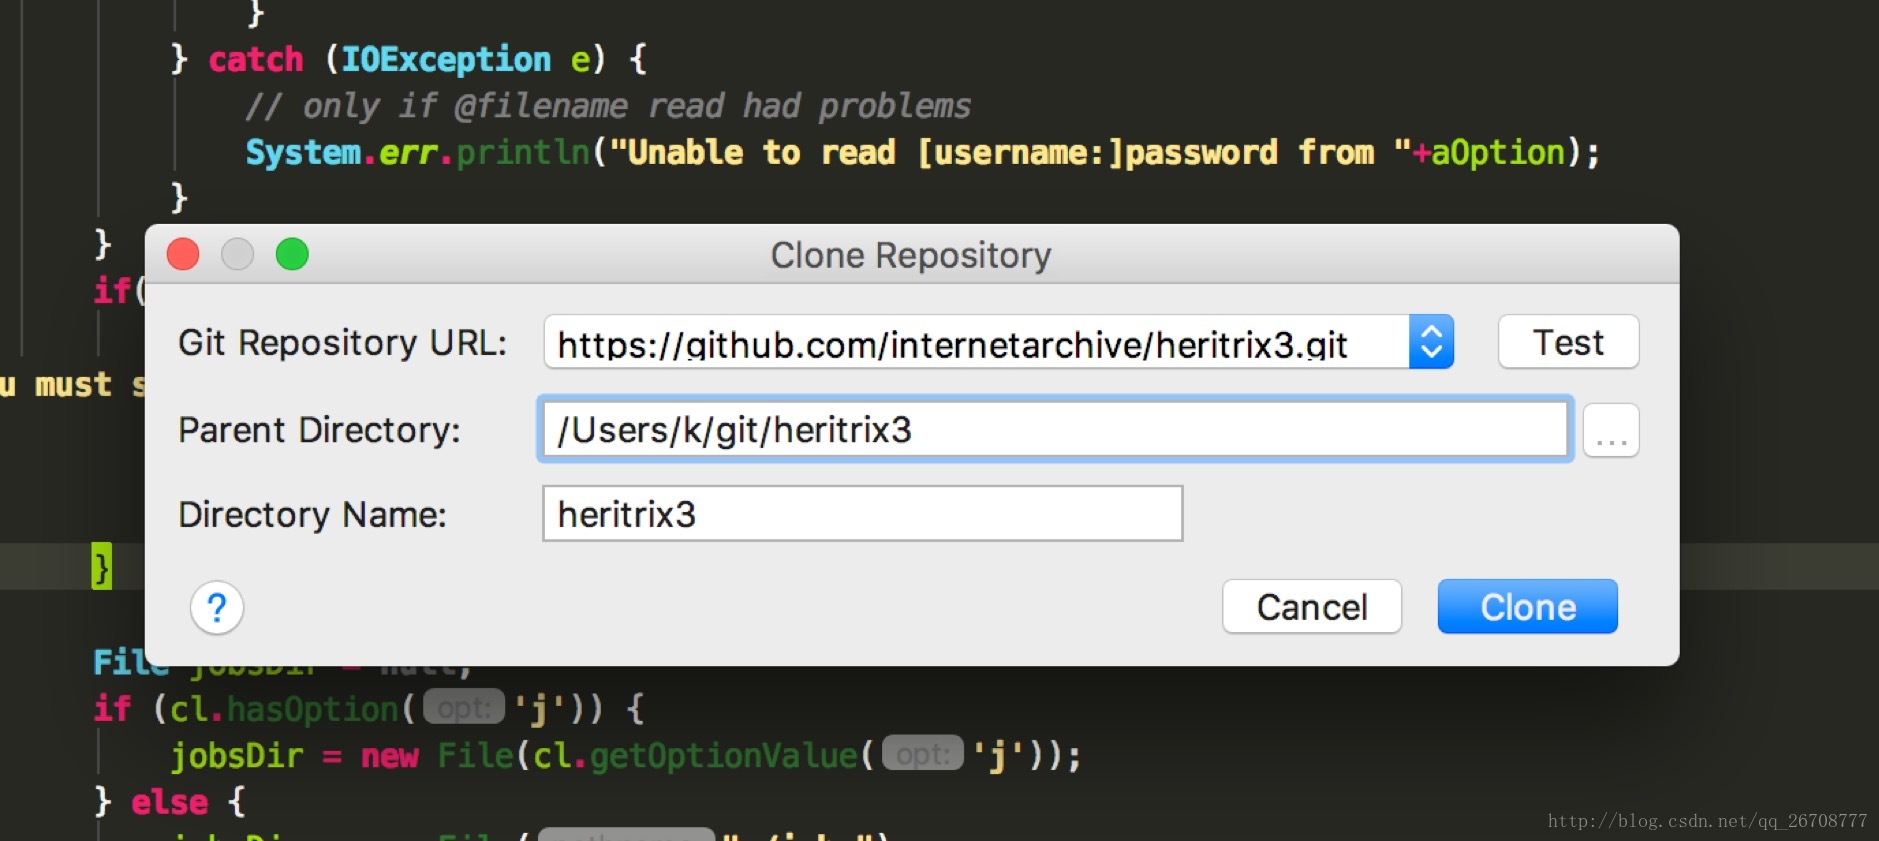Image resolution: width=1879 pixels, height=841 pixels.
Task: Click 'hasOption' in the editor code
Action: (313, 709)
